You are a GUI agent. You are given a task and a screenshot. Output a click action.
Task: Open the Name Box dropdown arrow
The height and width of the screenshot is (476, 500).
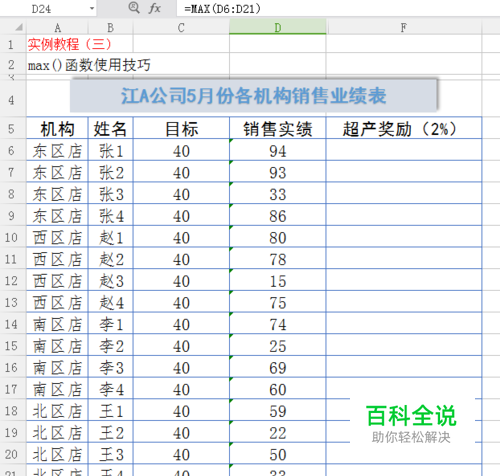(92, 8)
